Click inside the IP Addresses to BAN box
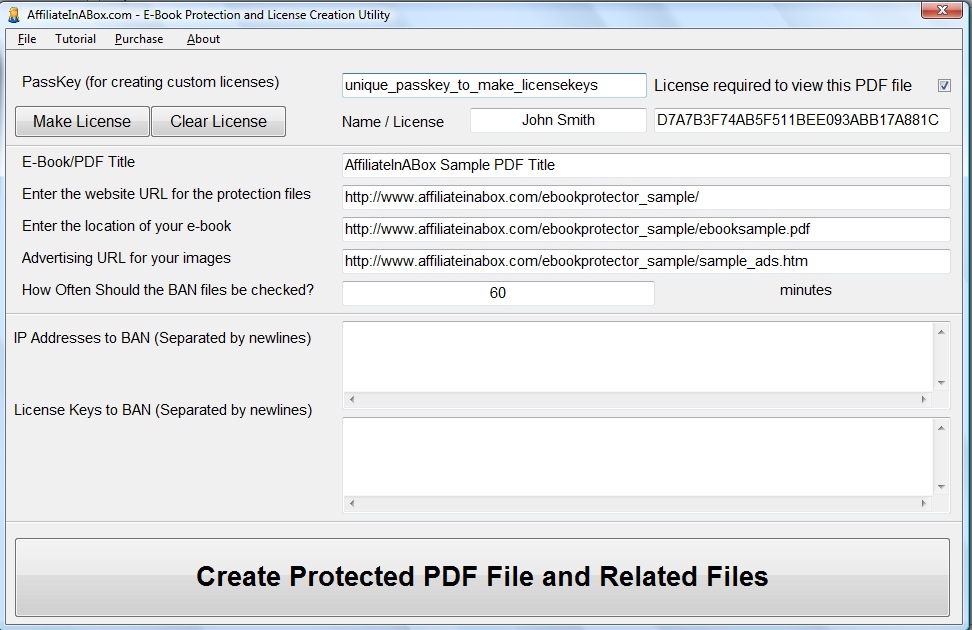Image resolution: width=972 pixels, height=630 pixels. [638, 356]
